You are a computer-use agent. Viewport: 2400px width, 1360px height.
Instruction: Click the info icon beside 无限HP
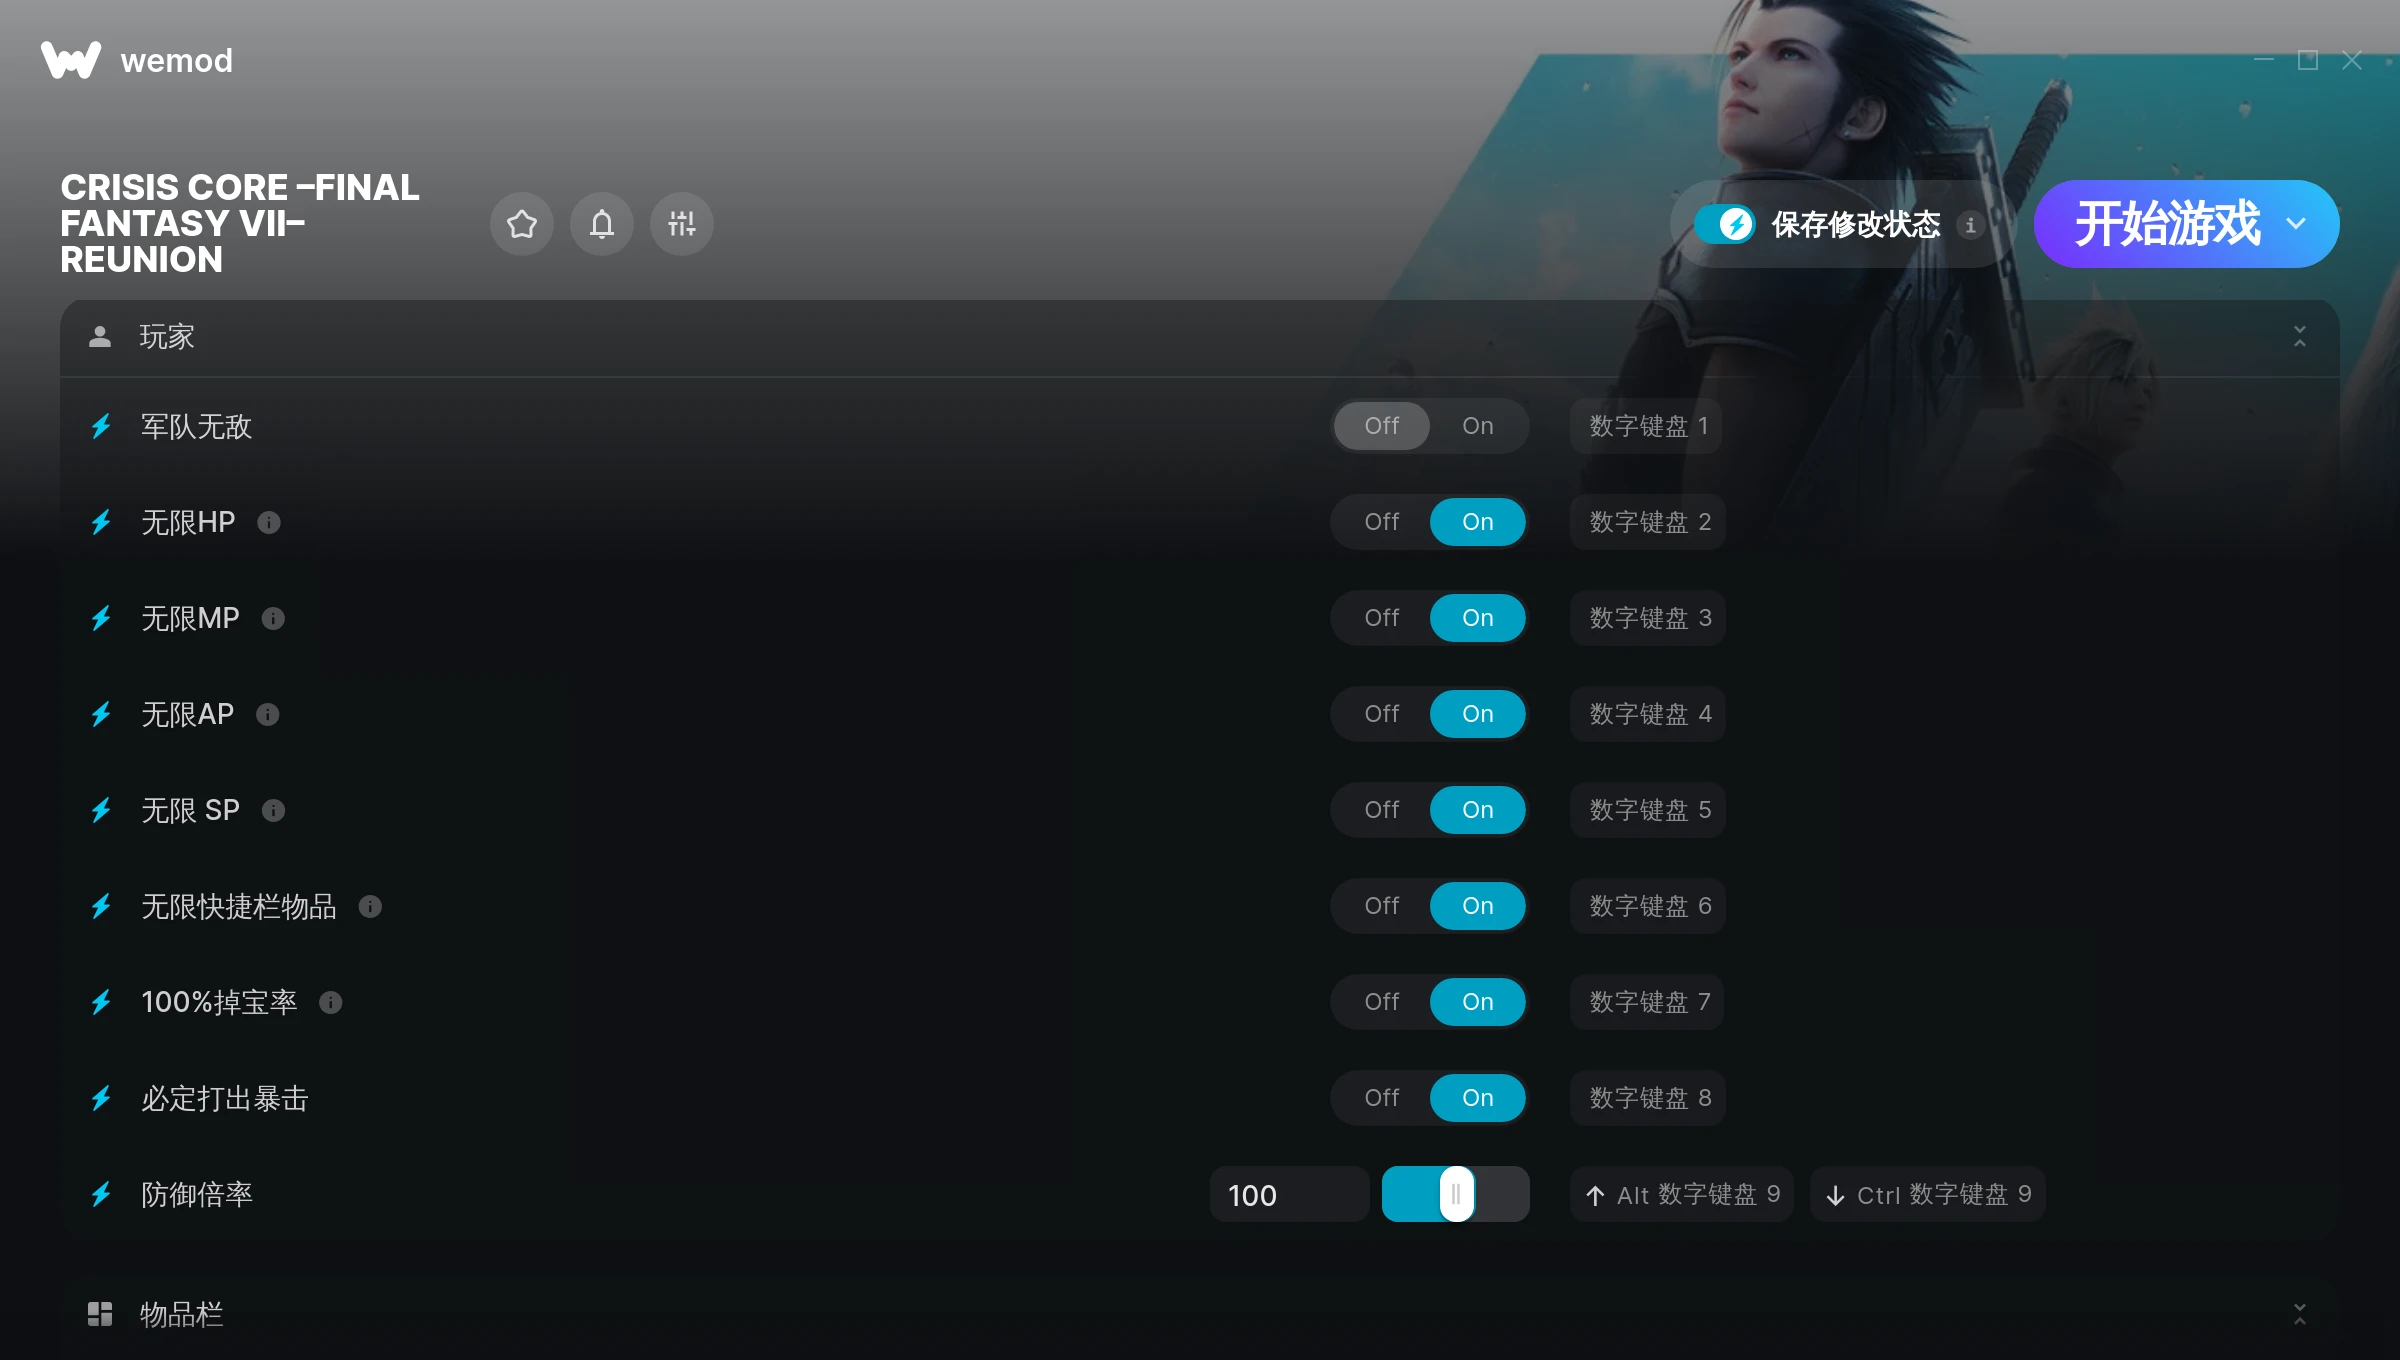pyautogui.click(x=269, y=522)
